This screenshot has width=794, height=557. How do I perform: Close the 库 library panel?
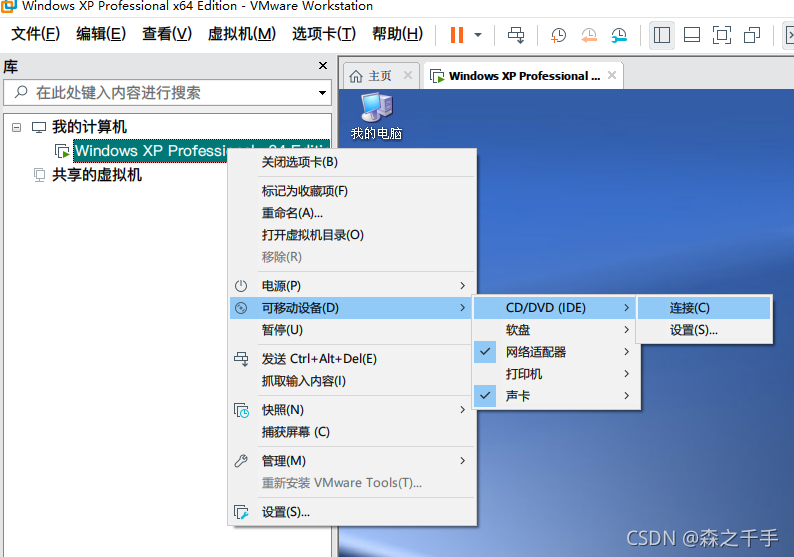point(323,65)
